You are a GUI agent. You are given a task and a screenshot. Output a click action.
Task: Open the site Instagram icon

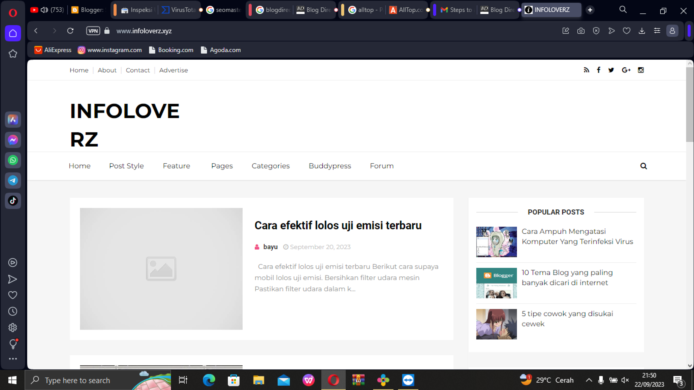click(x=641, y=70)
